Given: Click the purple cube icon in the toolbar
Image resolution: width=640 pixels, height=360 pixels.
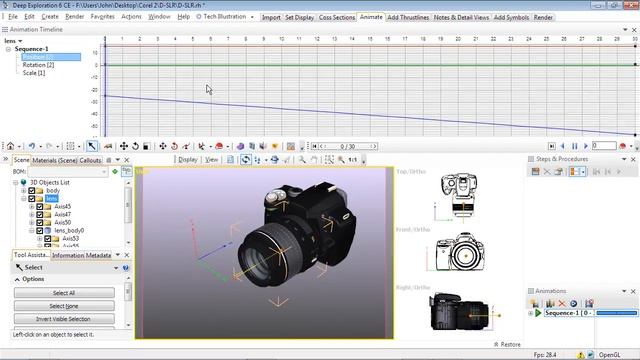Looking at the screenshot, I should (240, 146).
